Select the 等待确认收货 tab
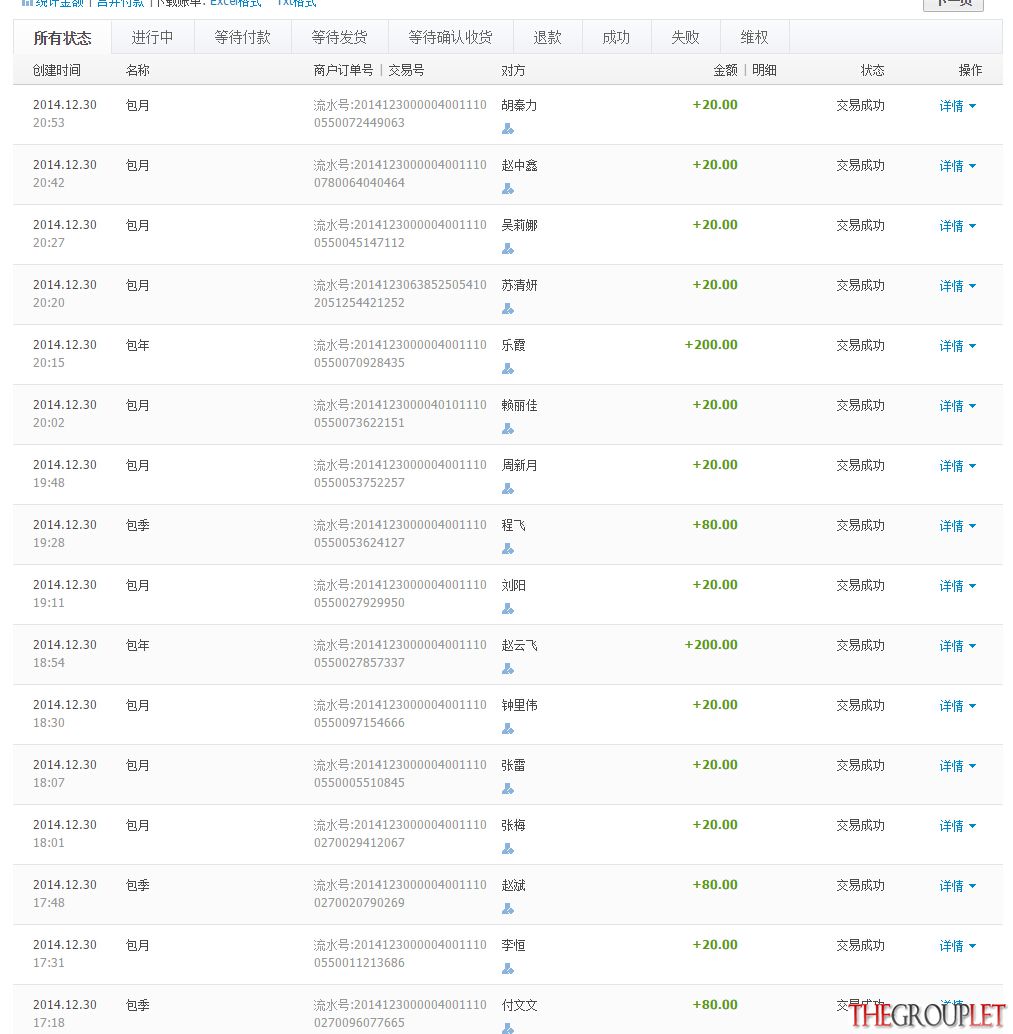Screen dimensions: 1013x1034 pos(450,38)
